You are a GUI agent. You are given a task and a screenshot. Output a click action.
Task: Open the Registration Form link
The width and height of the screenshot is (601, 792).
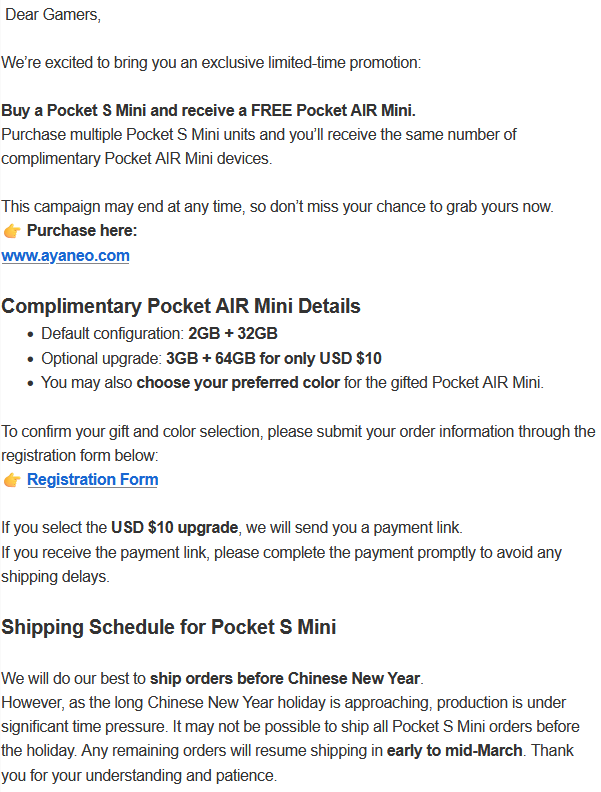click(92, 479)
